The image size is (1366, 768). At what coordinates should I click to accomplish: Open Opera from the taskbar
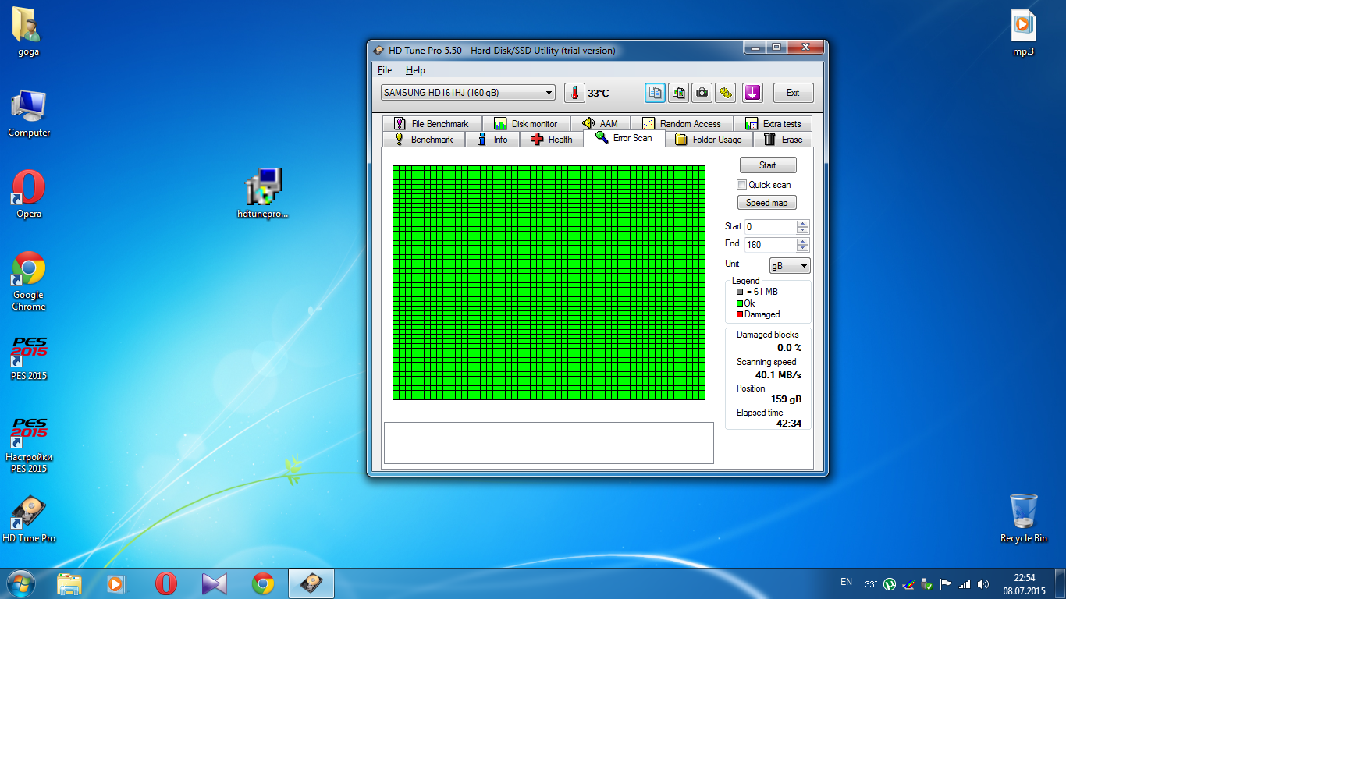tap(166, 584)
